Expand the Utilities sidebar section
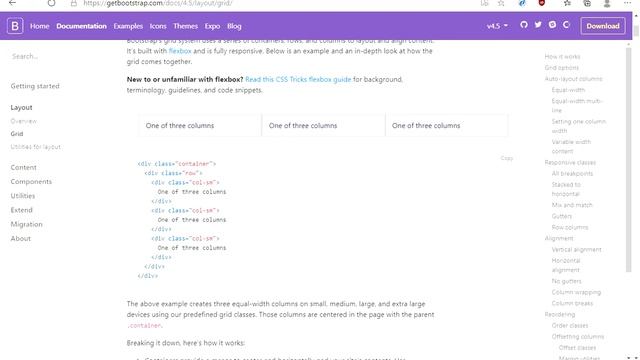 tap(23, 196)
